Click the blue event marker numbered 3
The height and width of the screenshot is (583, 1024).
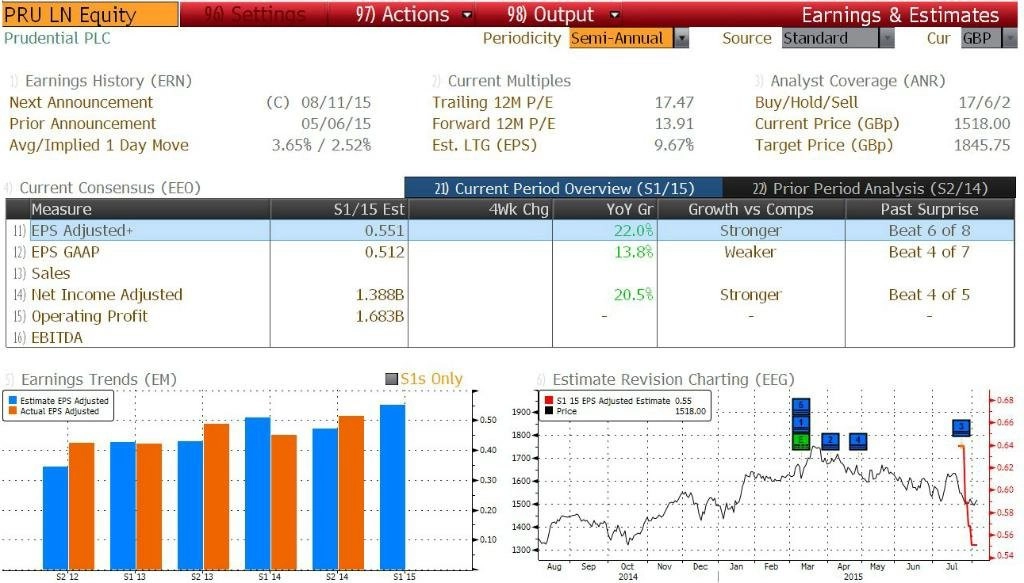coord(961,428)
